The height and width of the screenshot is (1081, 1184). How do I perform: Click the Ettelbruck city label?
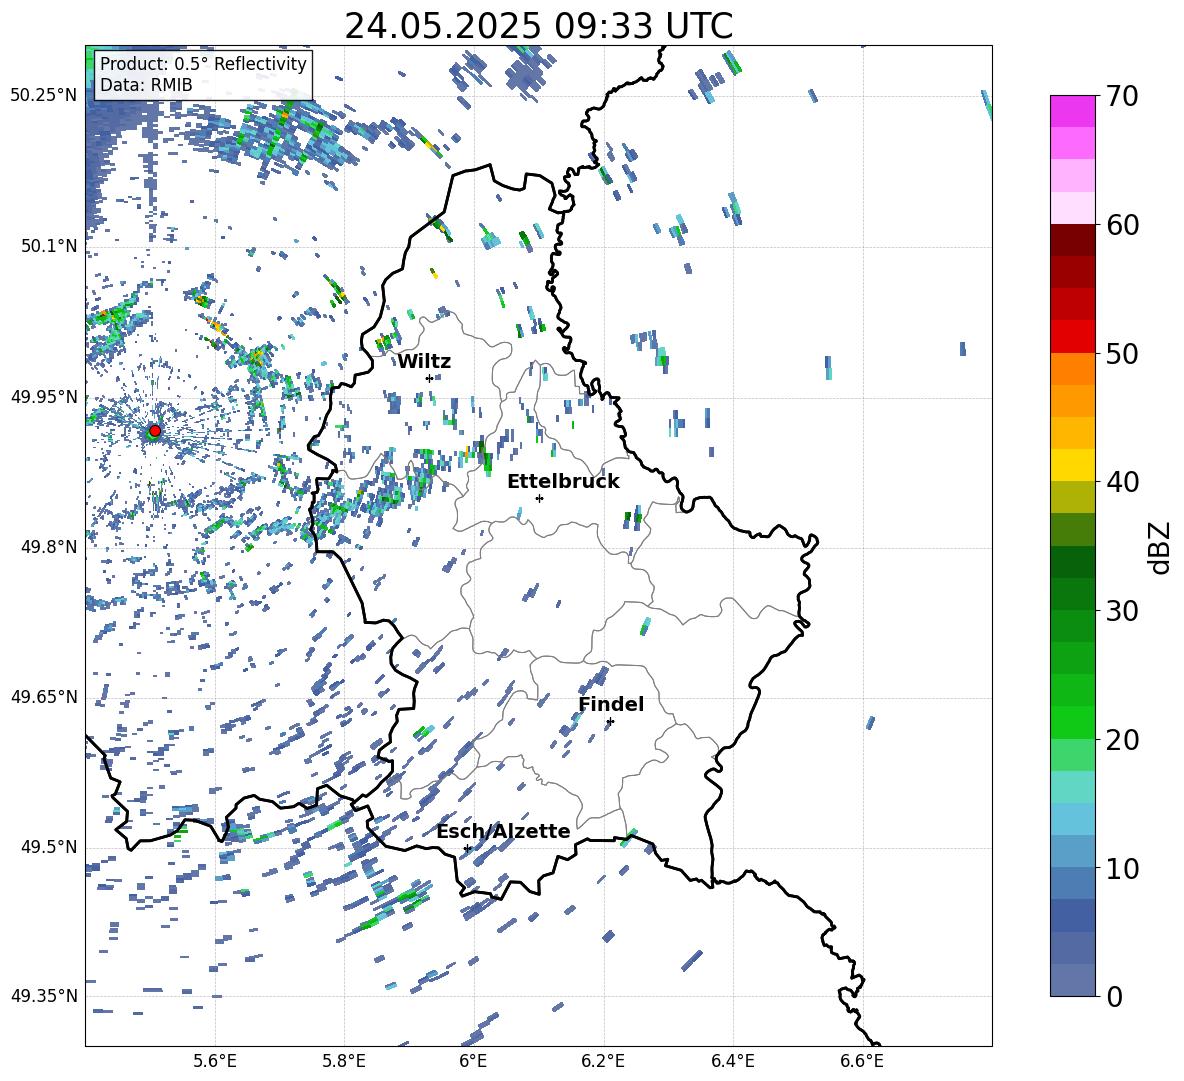click(x=563, y=482)
